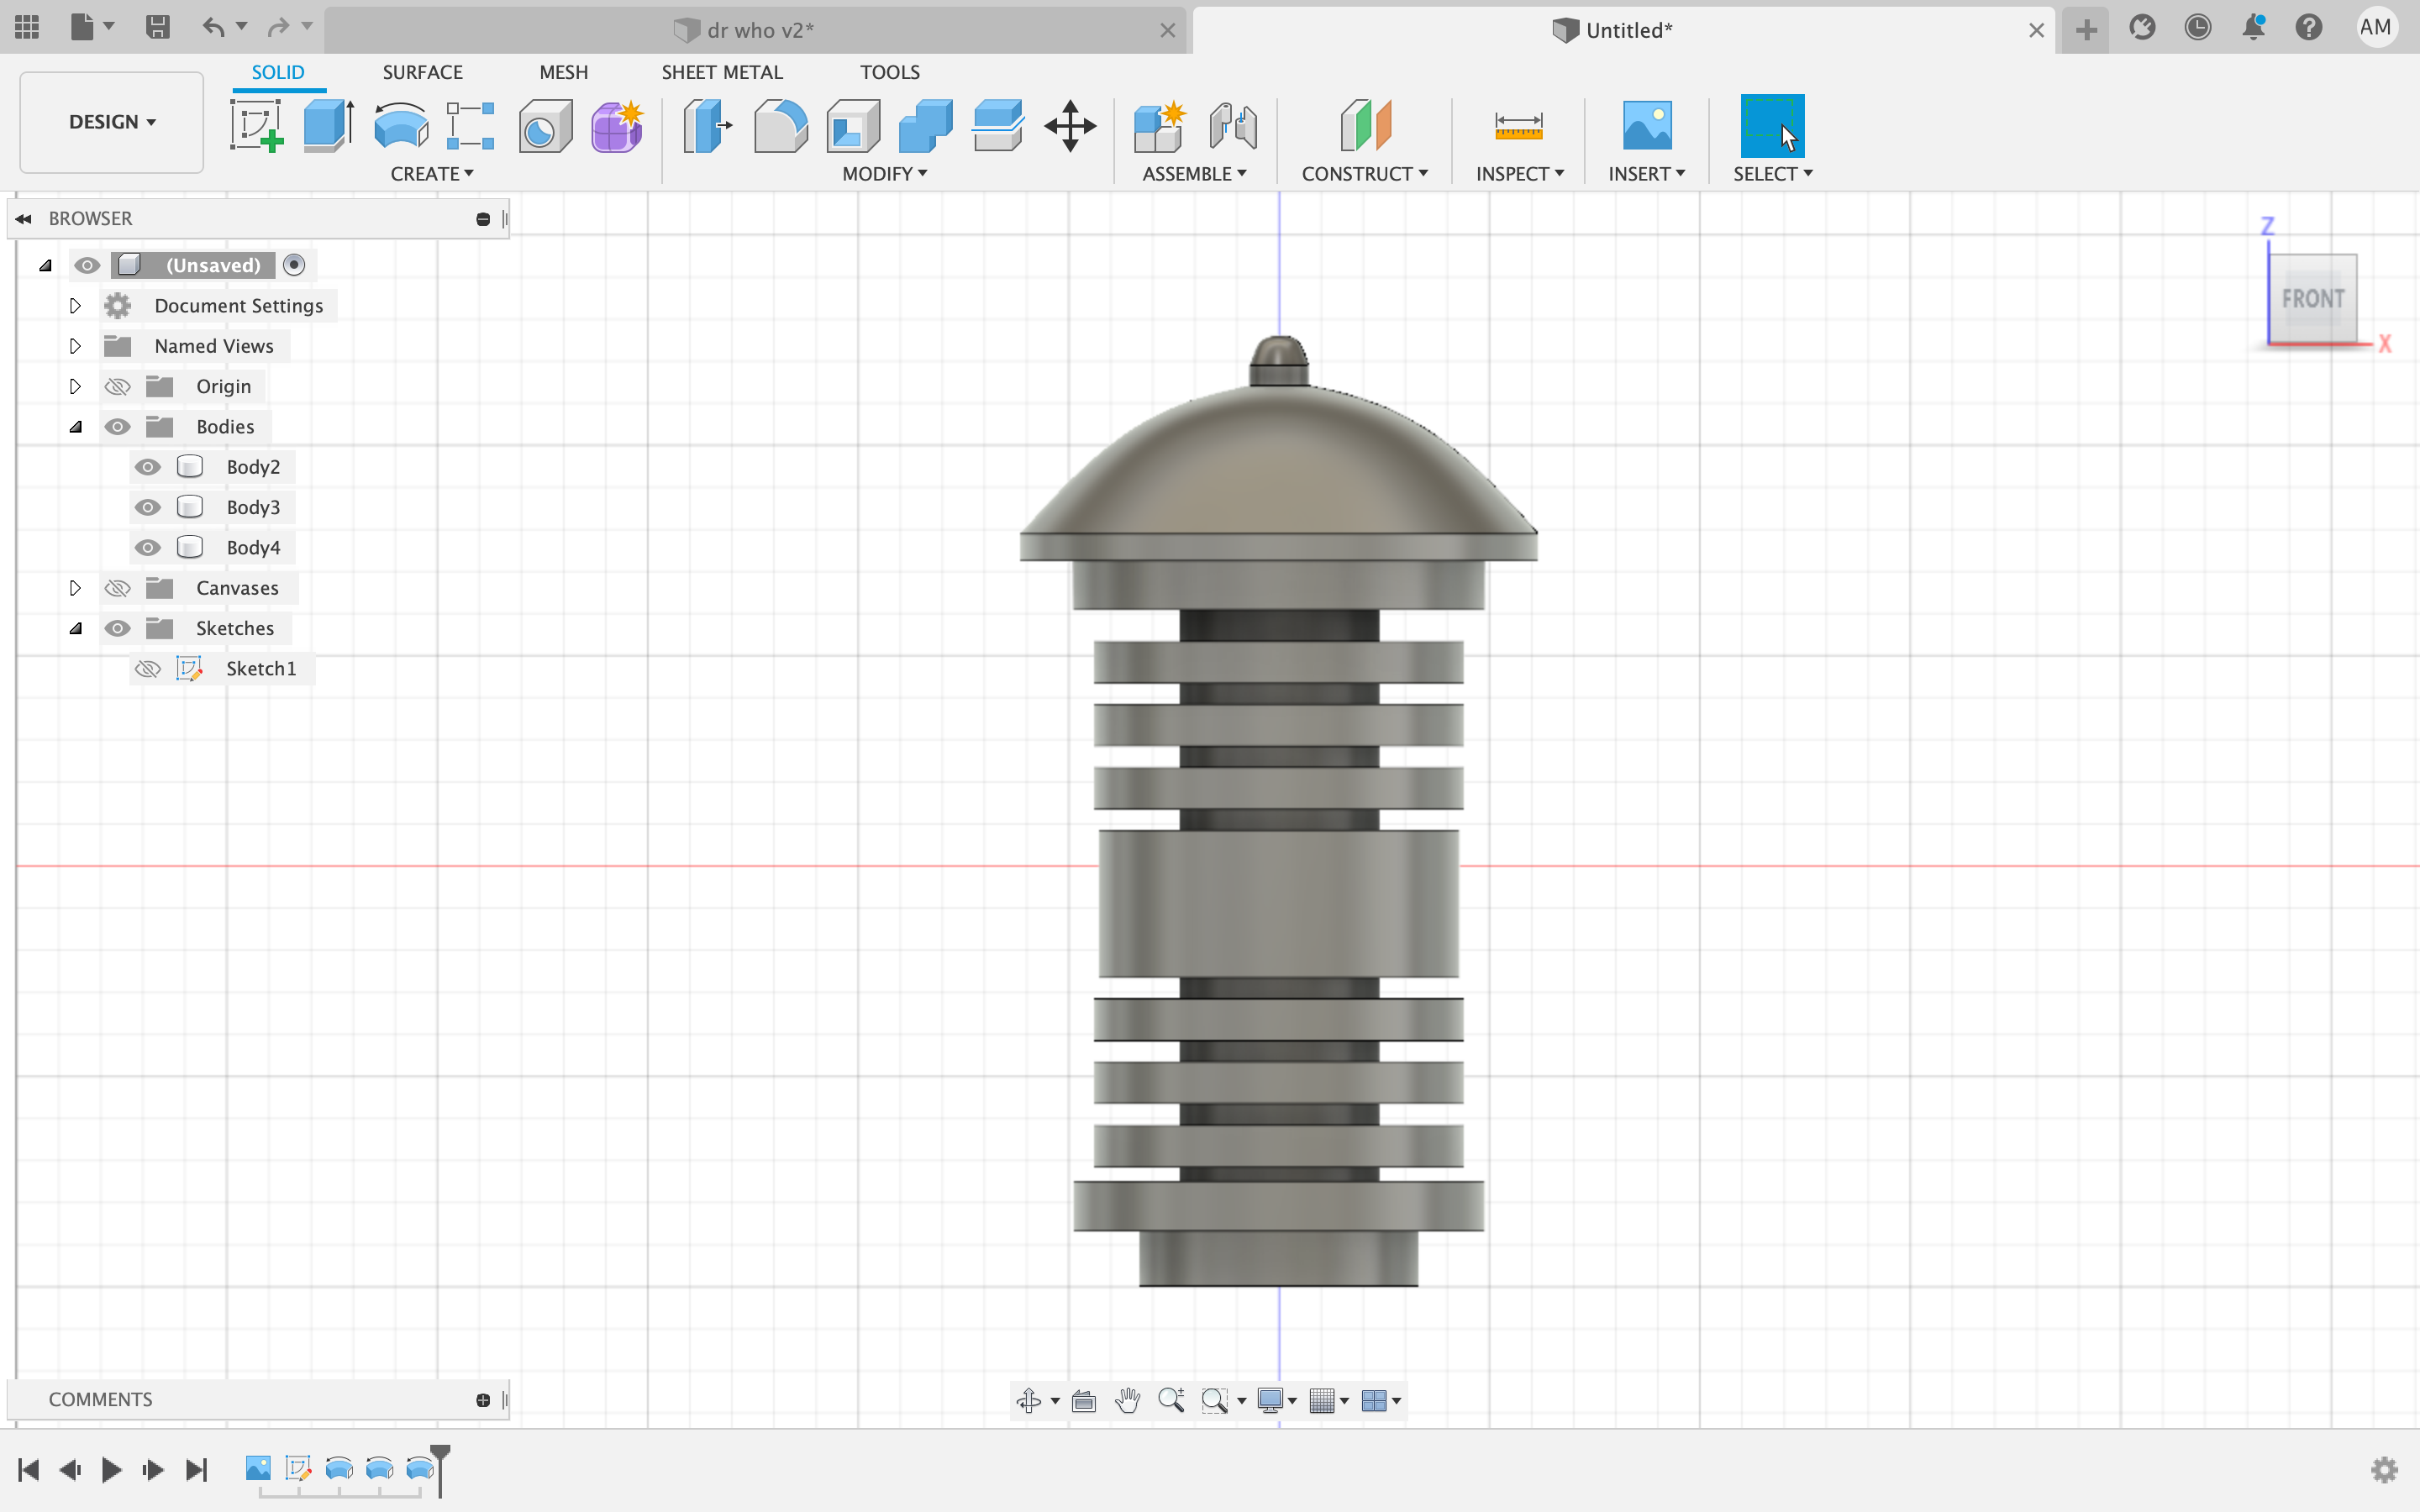Select the Move/Copy tool
This screenshot has height=1512, width=2420.
(1070, 126)
